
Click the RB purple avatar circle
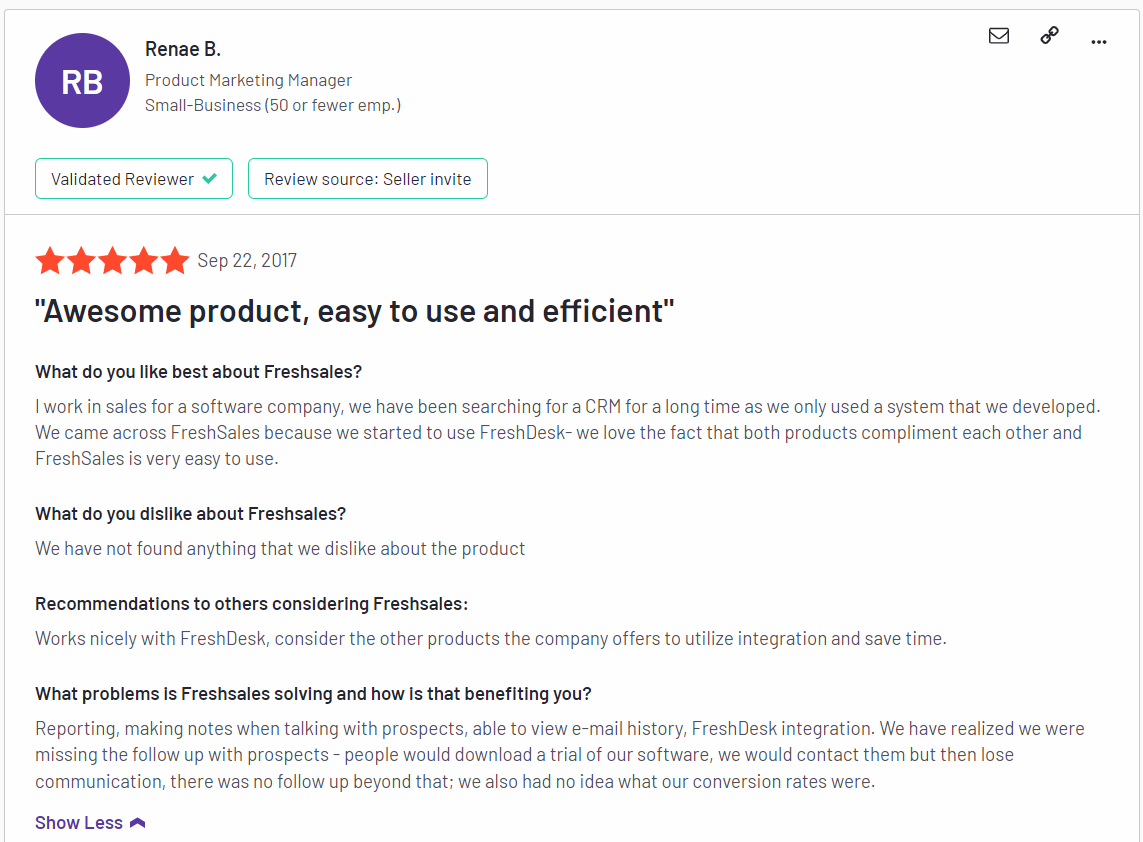[82, 80]
